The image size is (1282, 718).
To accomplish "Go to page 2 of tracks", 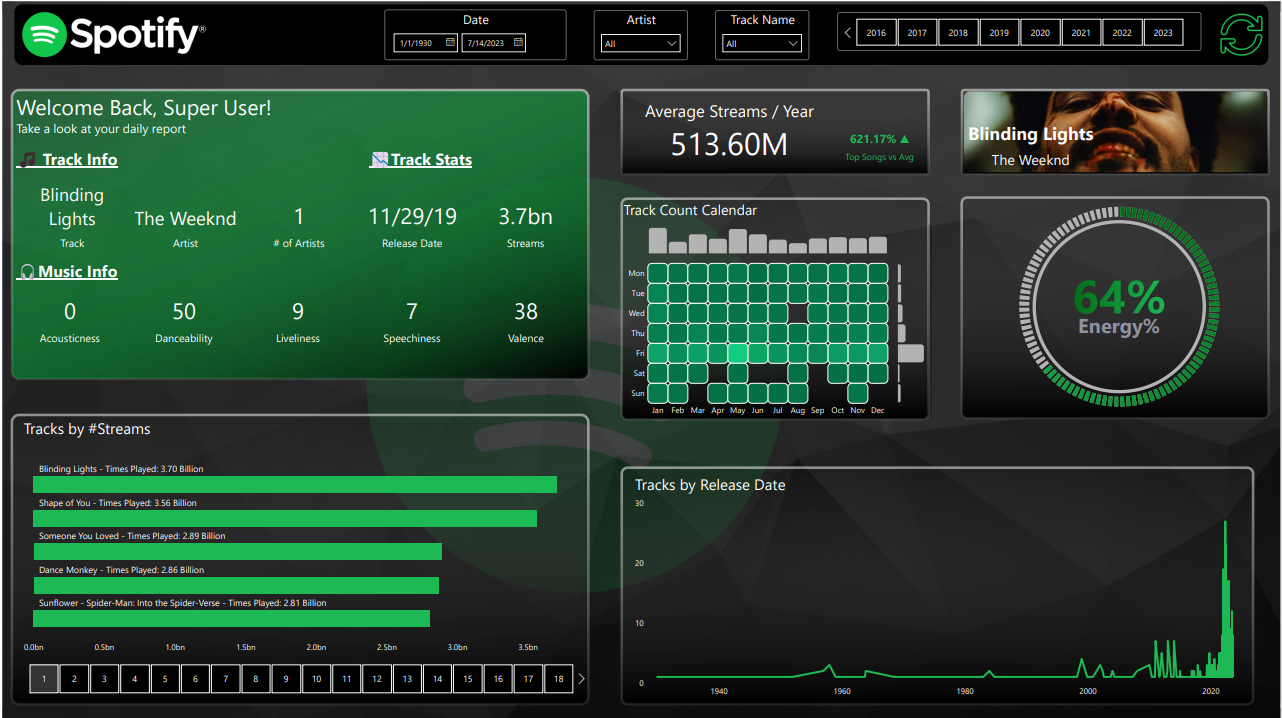I will coord(74,679).
